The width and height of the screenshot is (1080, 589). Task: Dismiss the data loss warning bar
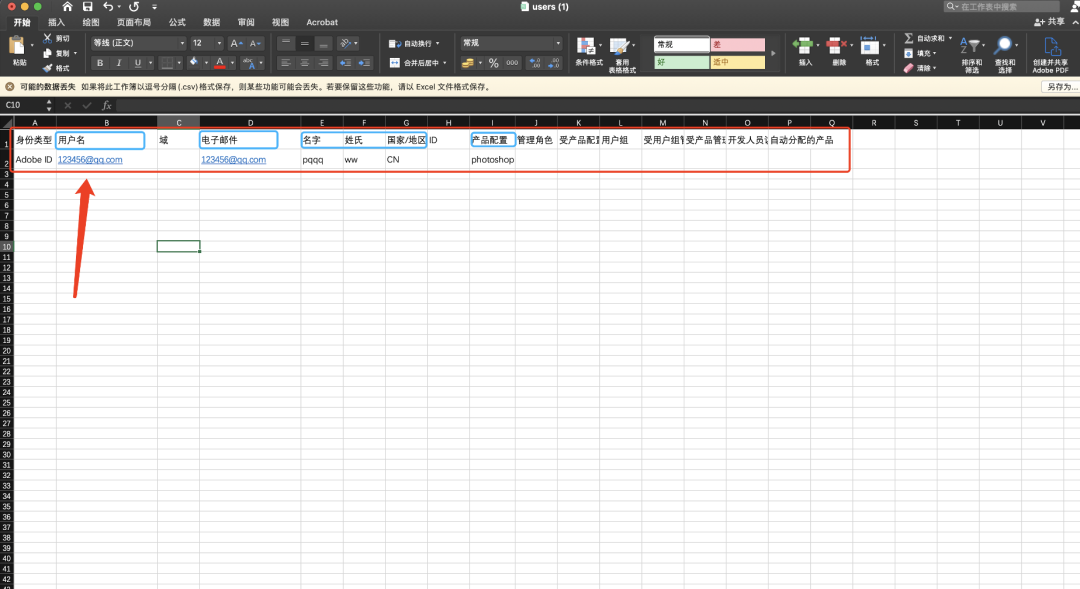(10, 87)
